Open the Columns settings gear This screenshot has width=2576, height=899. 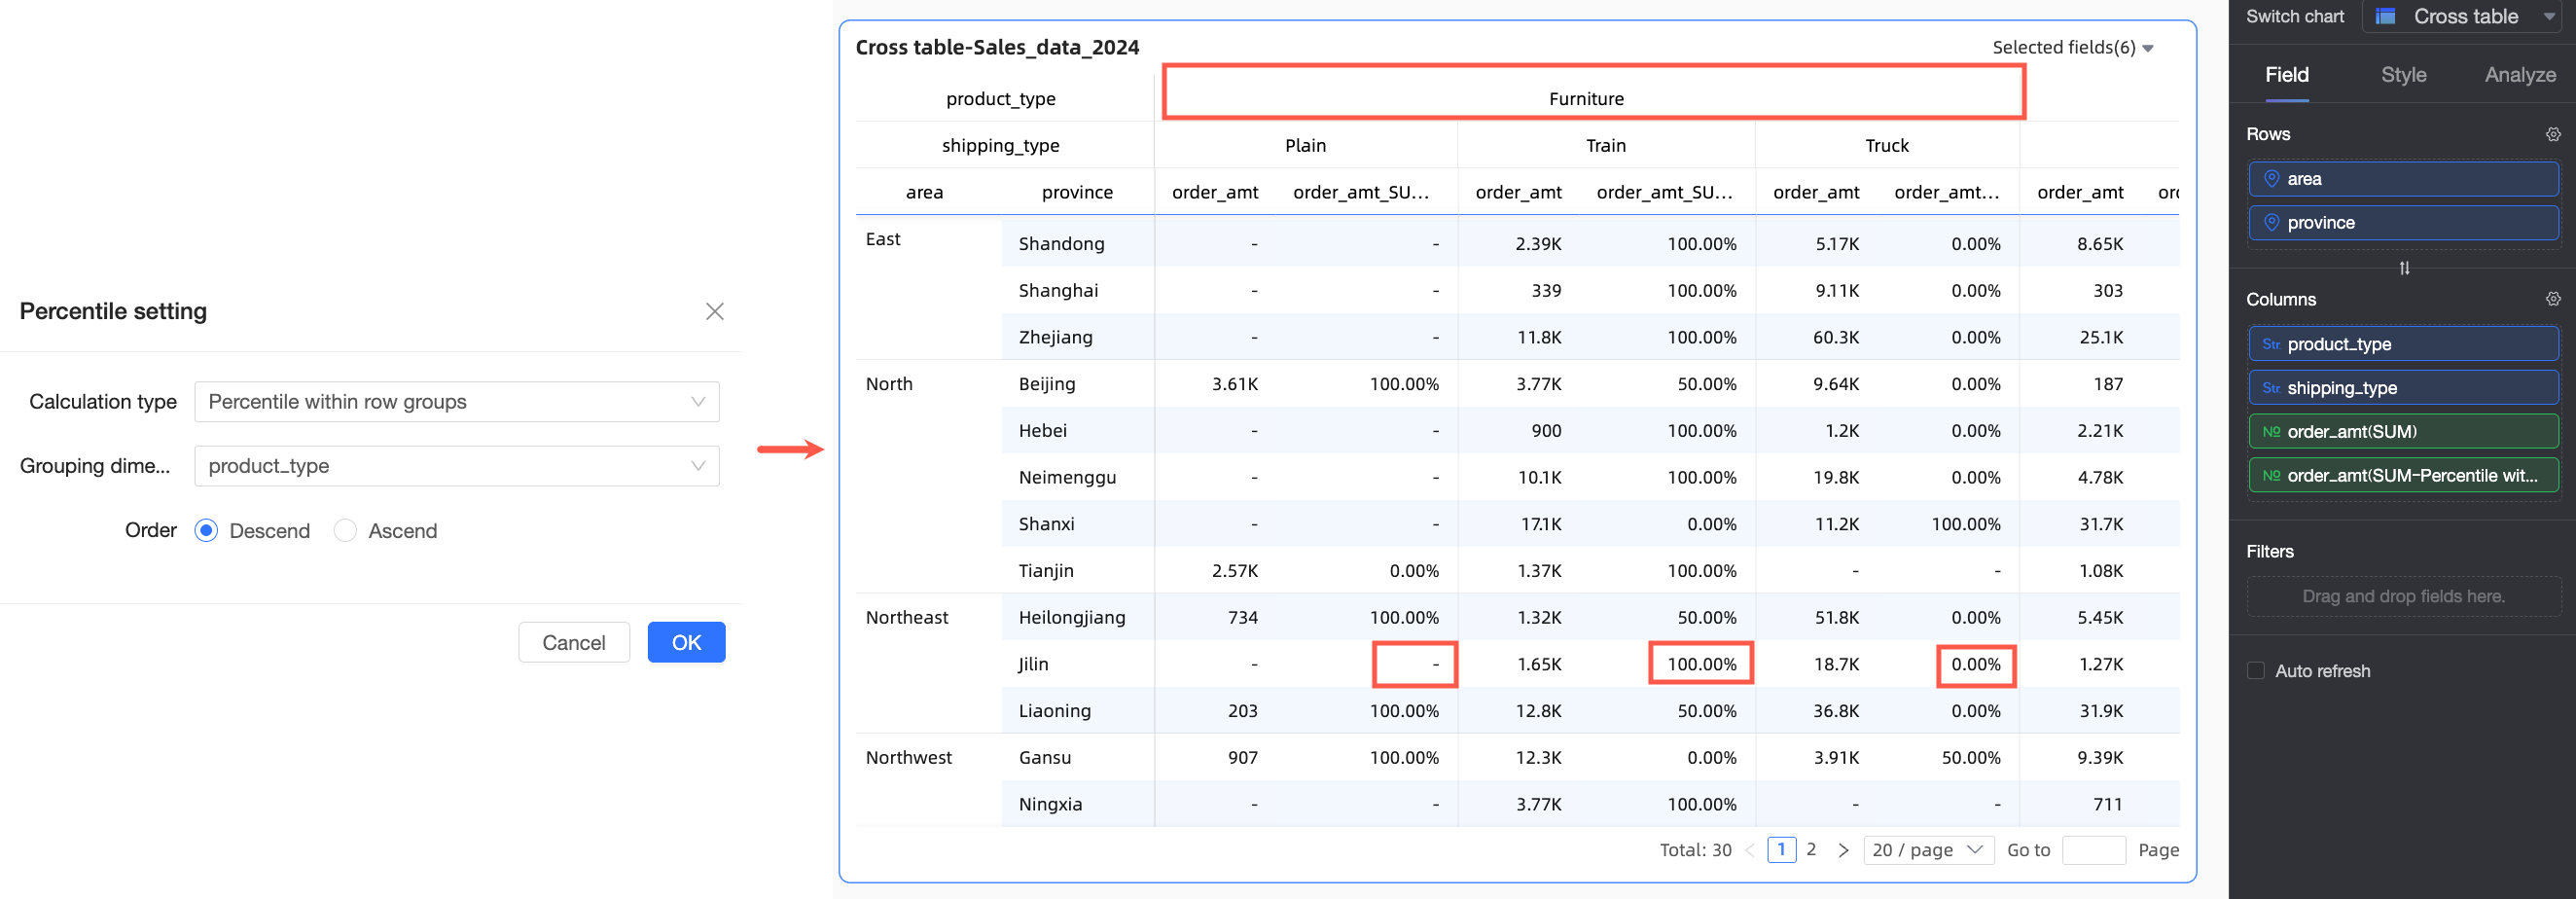pyautogui.click(x=2553, y=299)
